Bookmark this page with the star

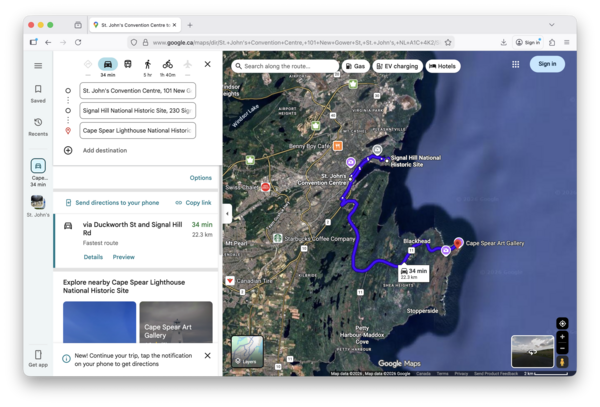click(x=448, y=42)
